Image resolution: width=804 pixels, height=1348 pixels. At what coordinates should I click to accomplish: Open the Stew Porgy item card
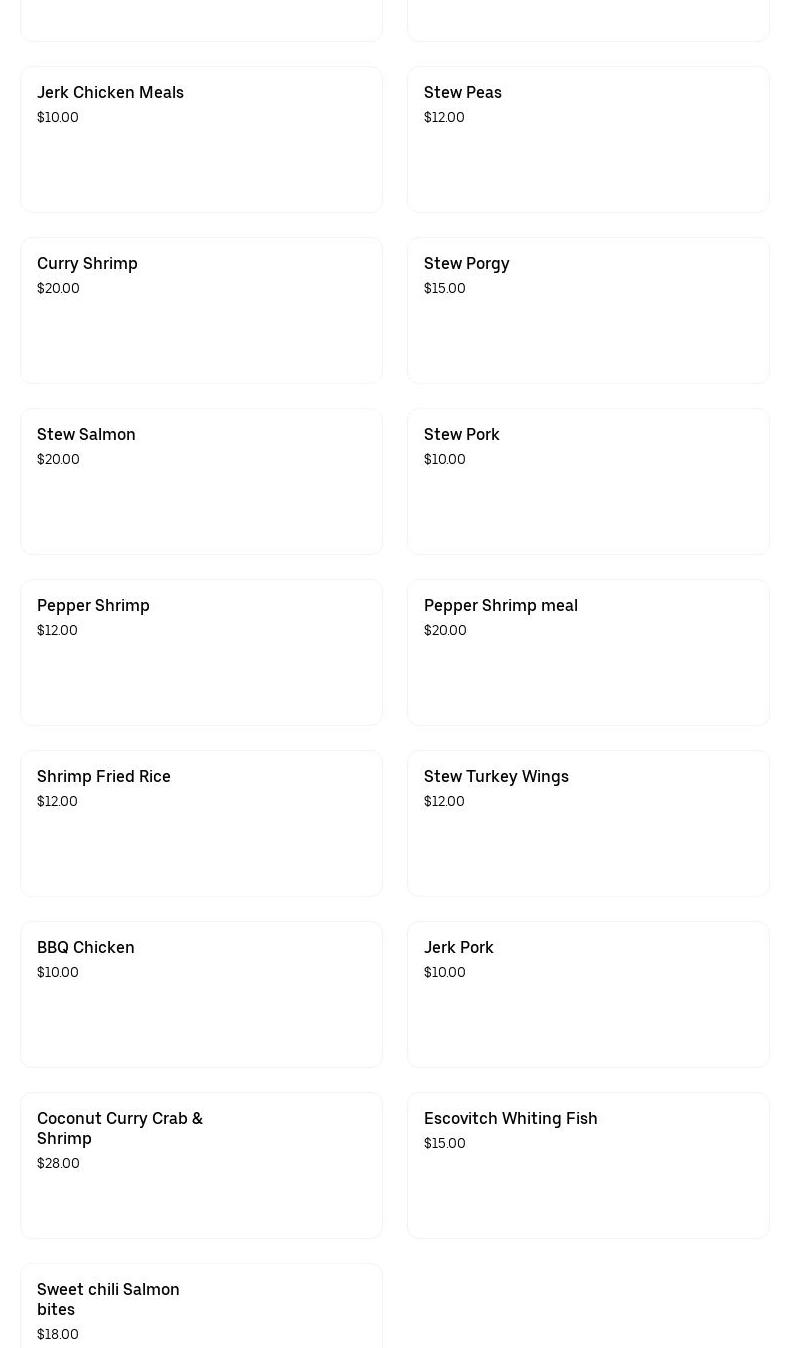coord(588,311)
